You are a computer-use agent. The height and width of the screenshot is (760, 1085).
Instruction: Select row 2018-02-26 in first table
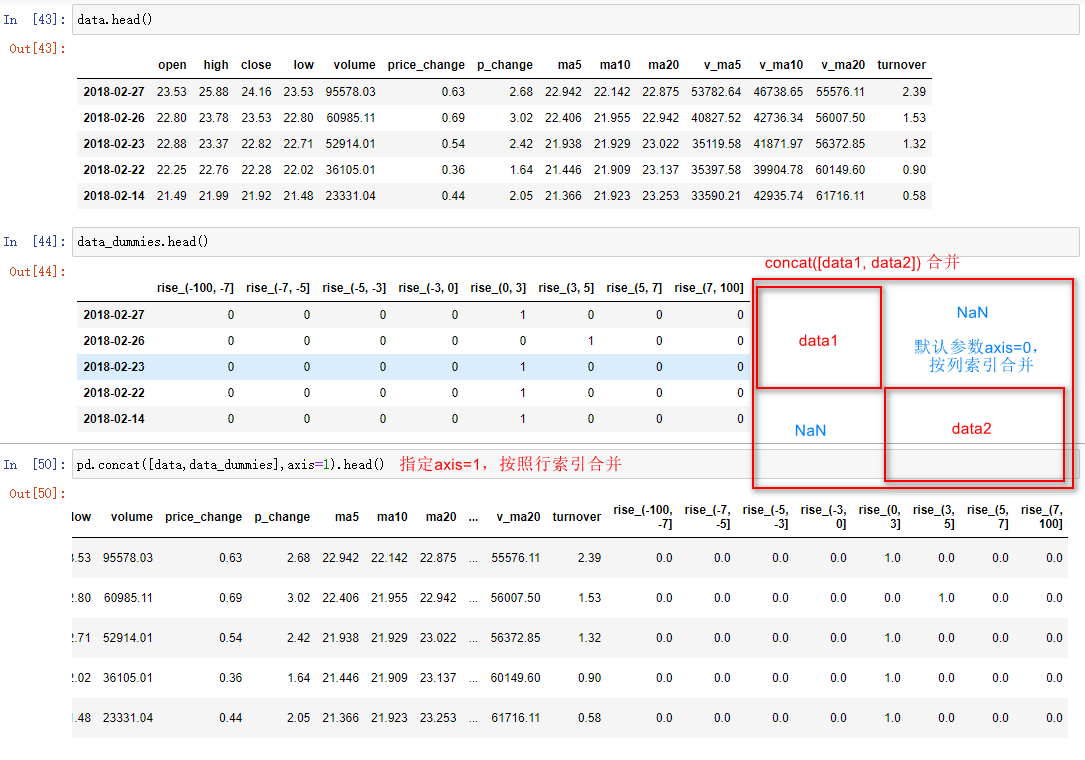[504, 118]
